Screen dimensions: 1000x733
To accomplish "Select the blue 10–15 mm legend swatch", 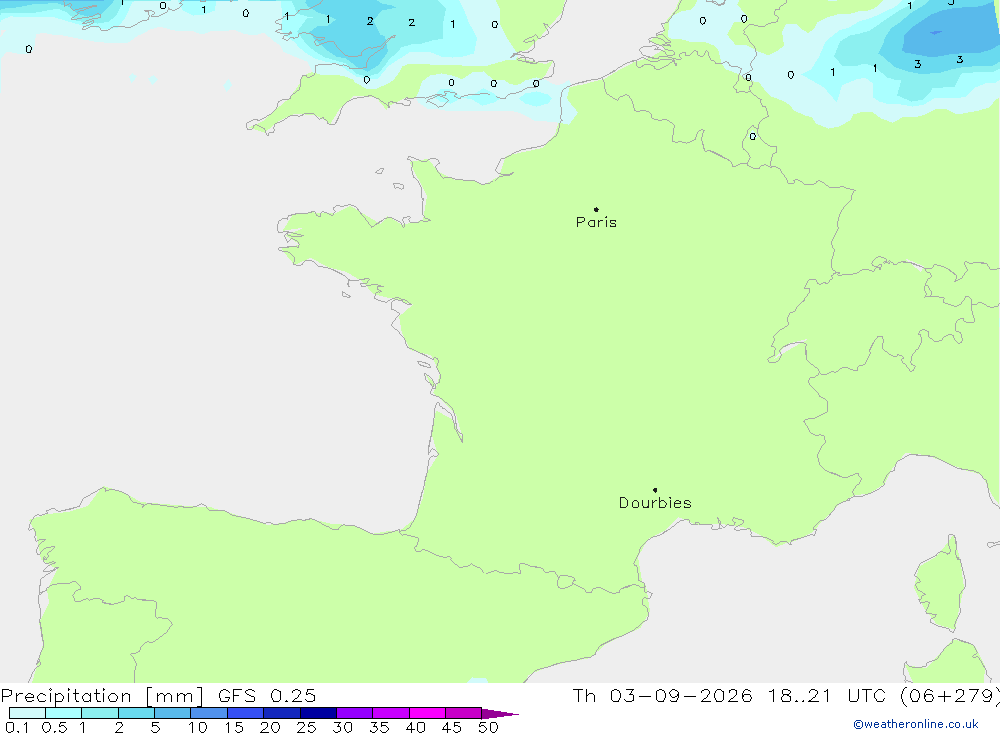I will pyautogui.click(x=209, y=713).
